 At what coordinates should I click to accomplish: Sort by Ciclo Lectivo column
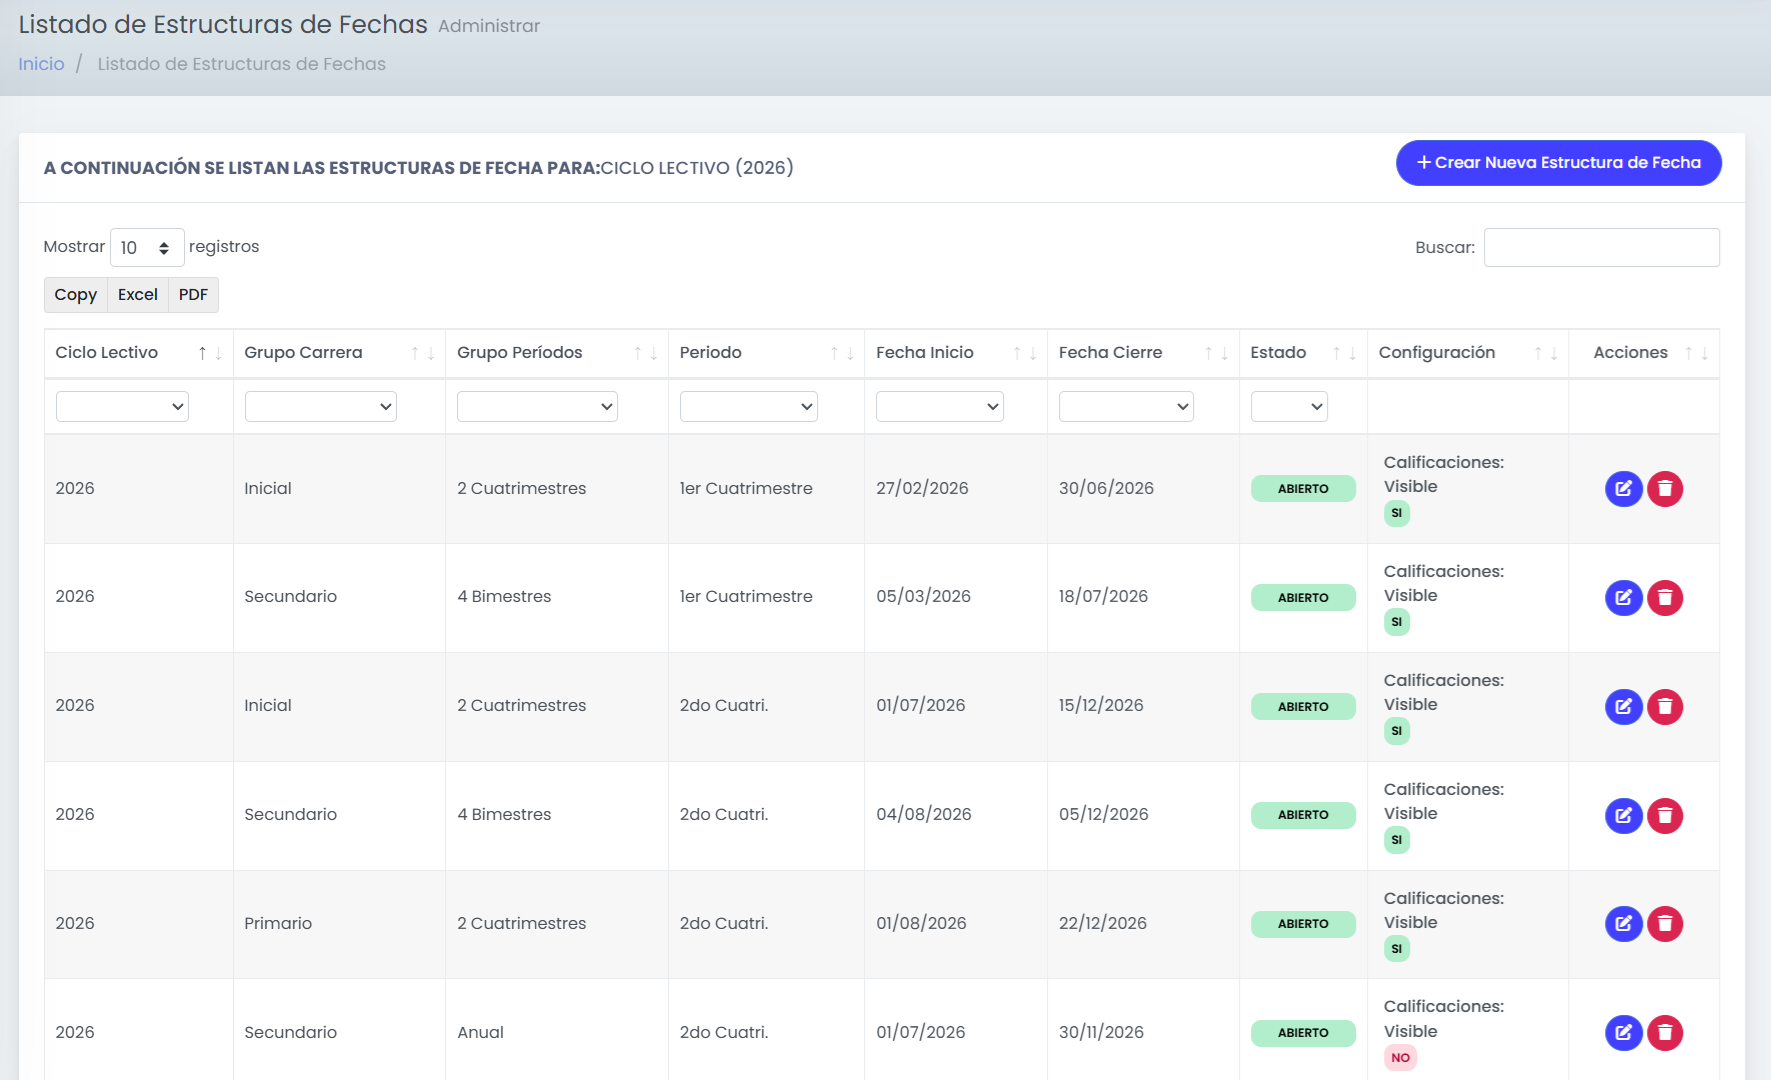(x=138, y=353)
